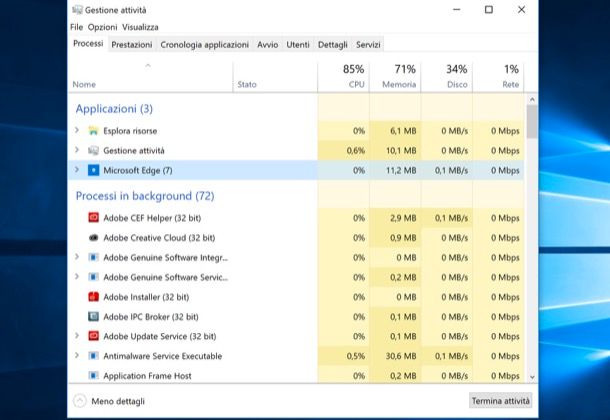
Task: Sort by the Nome column header
Action: [x=151, y=77]
